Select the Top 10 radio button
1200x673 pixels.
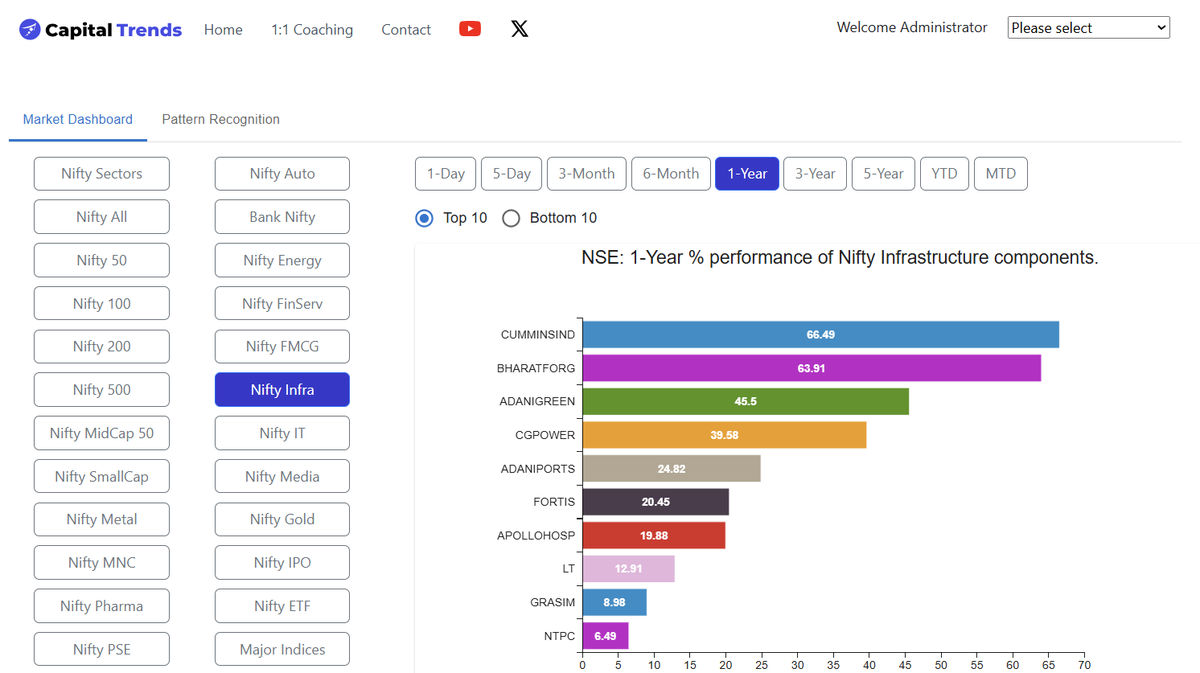pos(424,218)
